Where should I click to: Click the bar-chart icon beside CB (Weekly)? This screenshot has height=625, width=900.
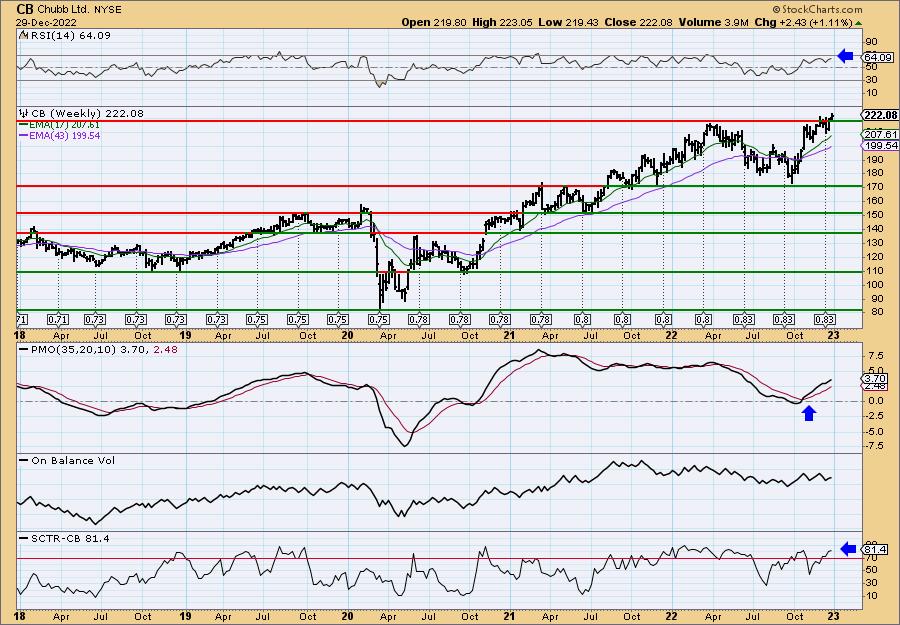23,114
